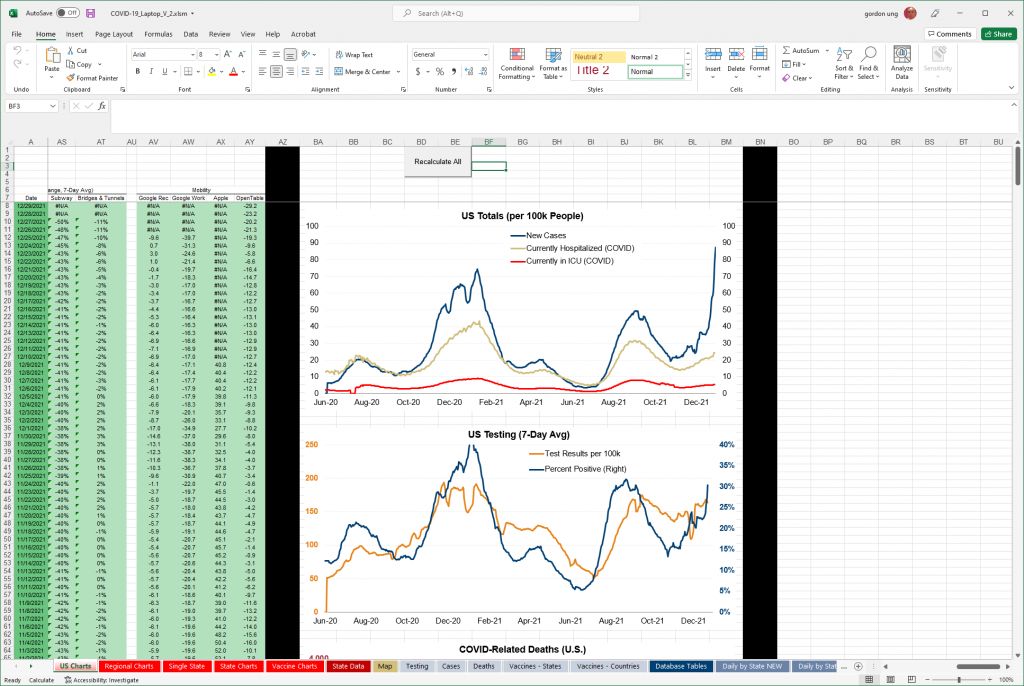Open the Number Format dropdown showing General
Screen dimensions: 1024x686
tap(449, 54)
